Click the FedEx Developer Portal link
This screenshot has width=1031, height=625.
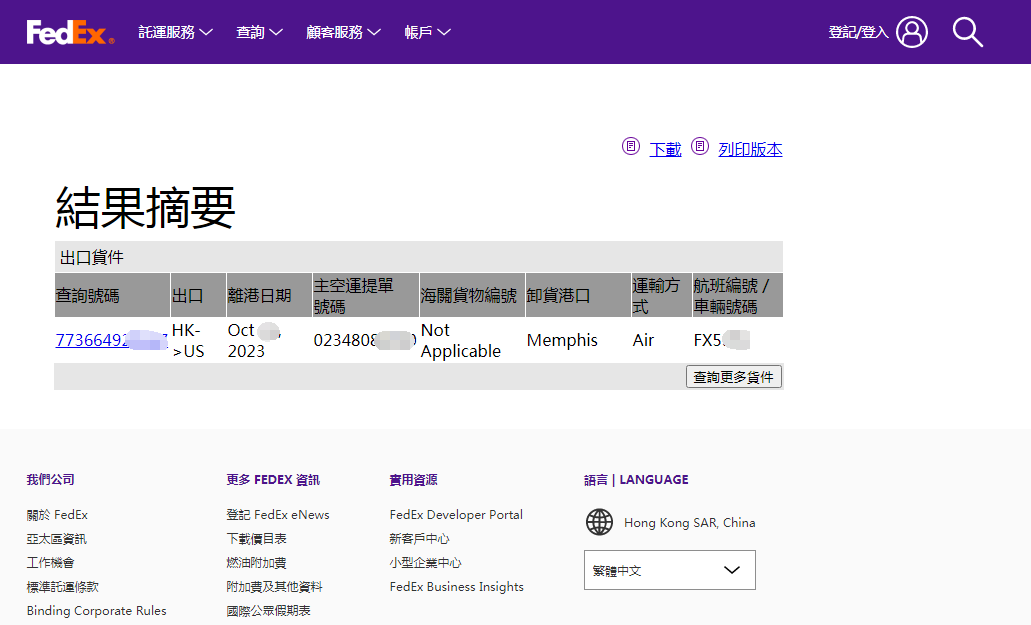pos(456,515)
